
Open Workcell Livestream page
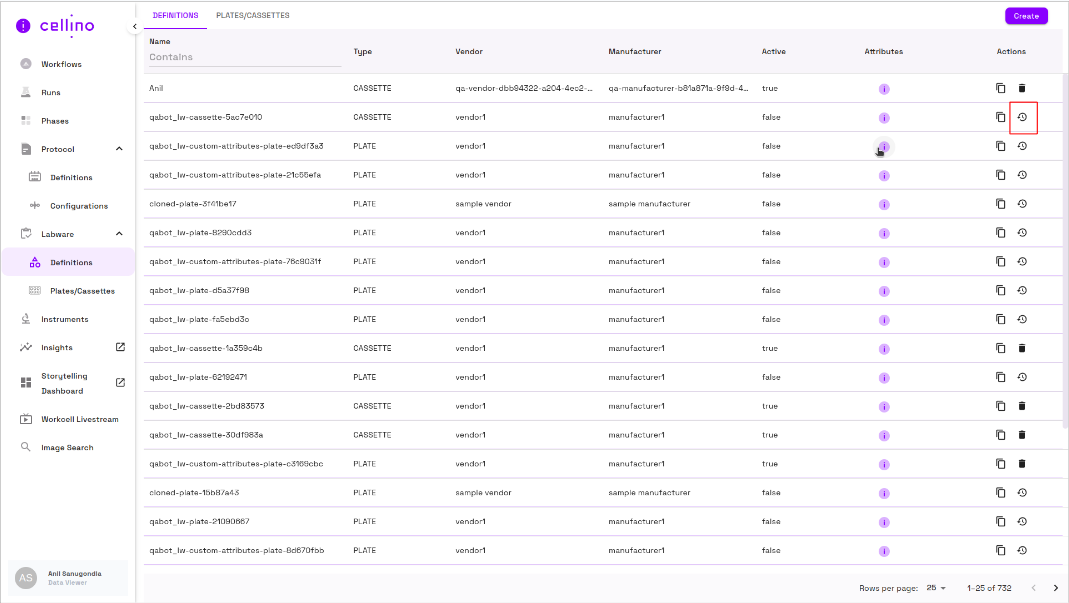(79, 419)
